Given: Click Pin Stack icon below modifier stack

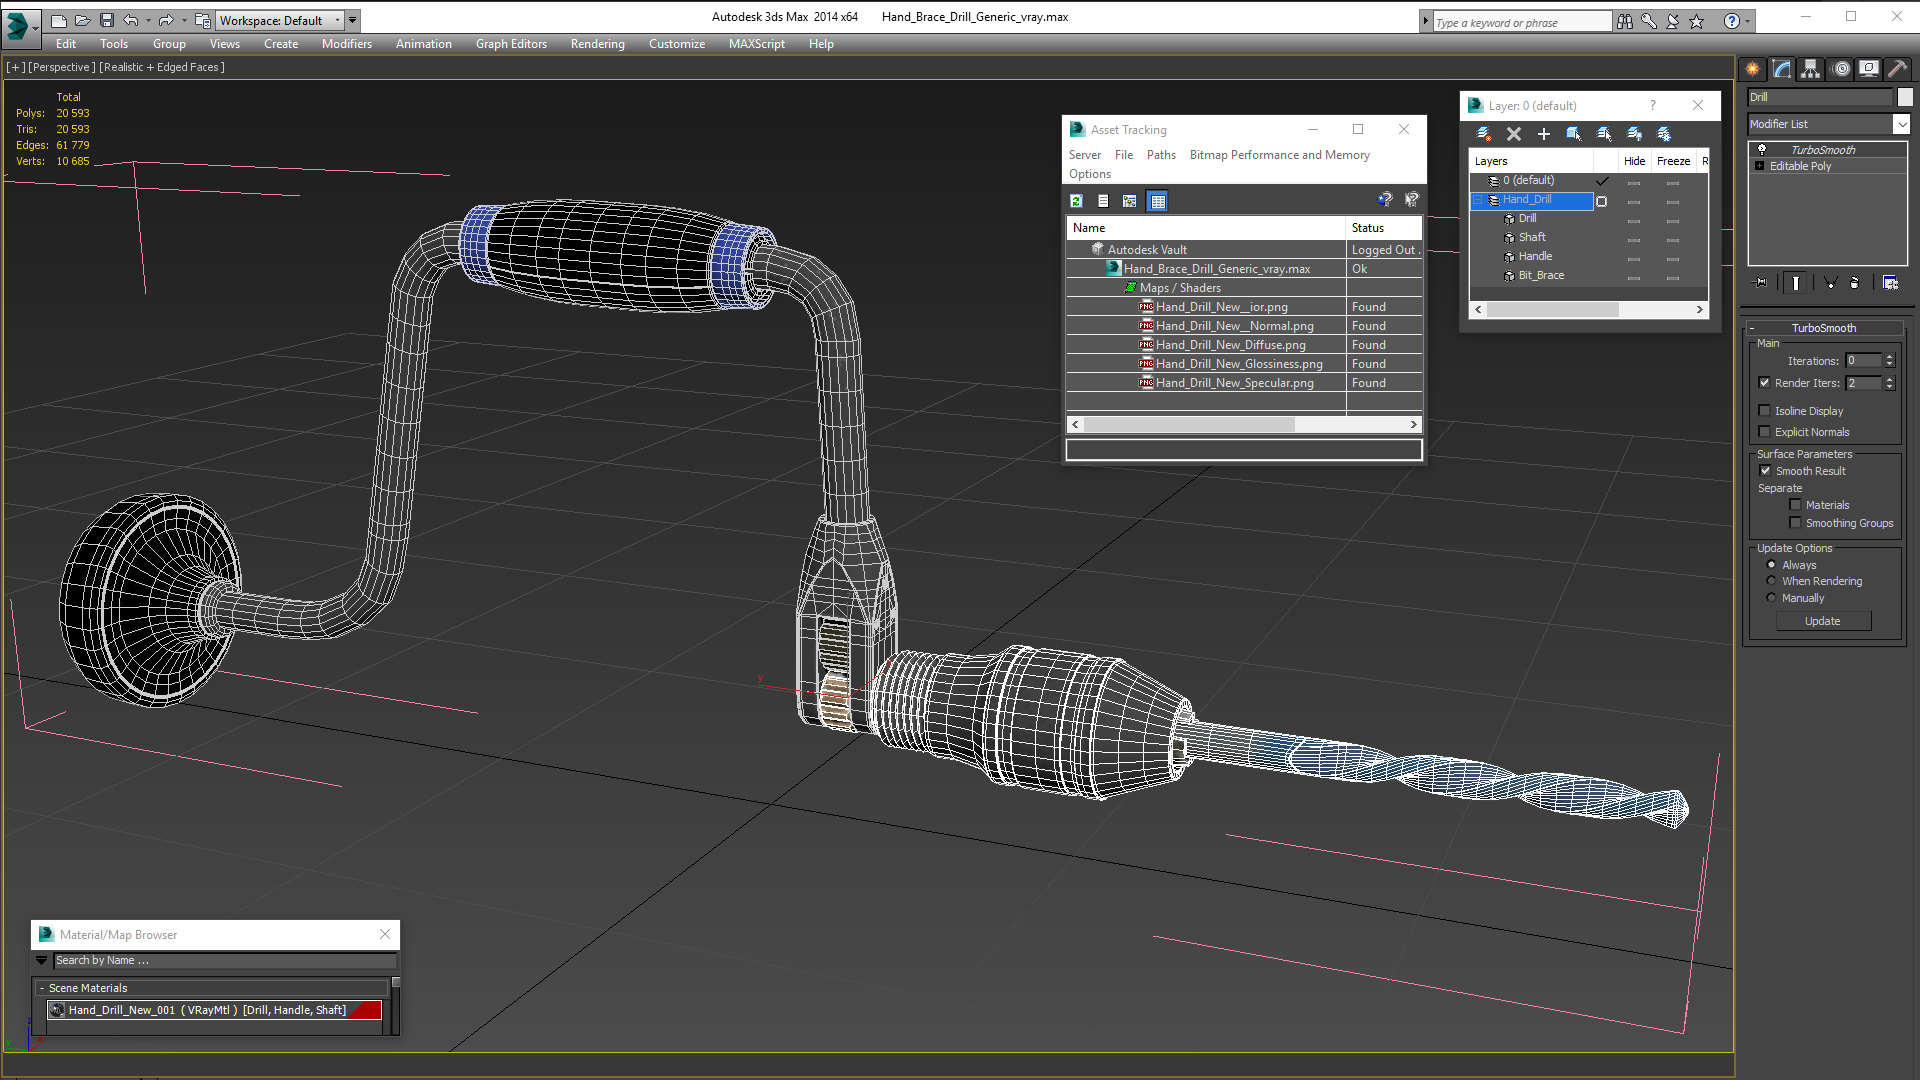Looking at the screenshot, I should click(1761, 283).
